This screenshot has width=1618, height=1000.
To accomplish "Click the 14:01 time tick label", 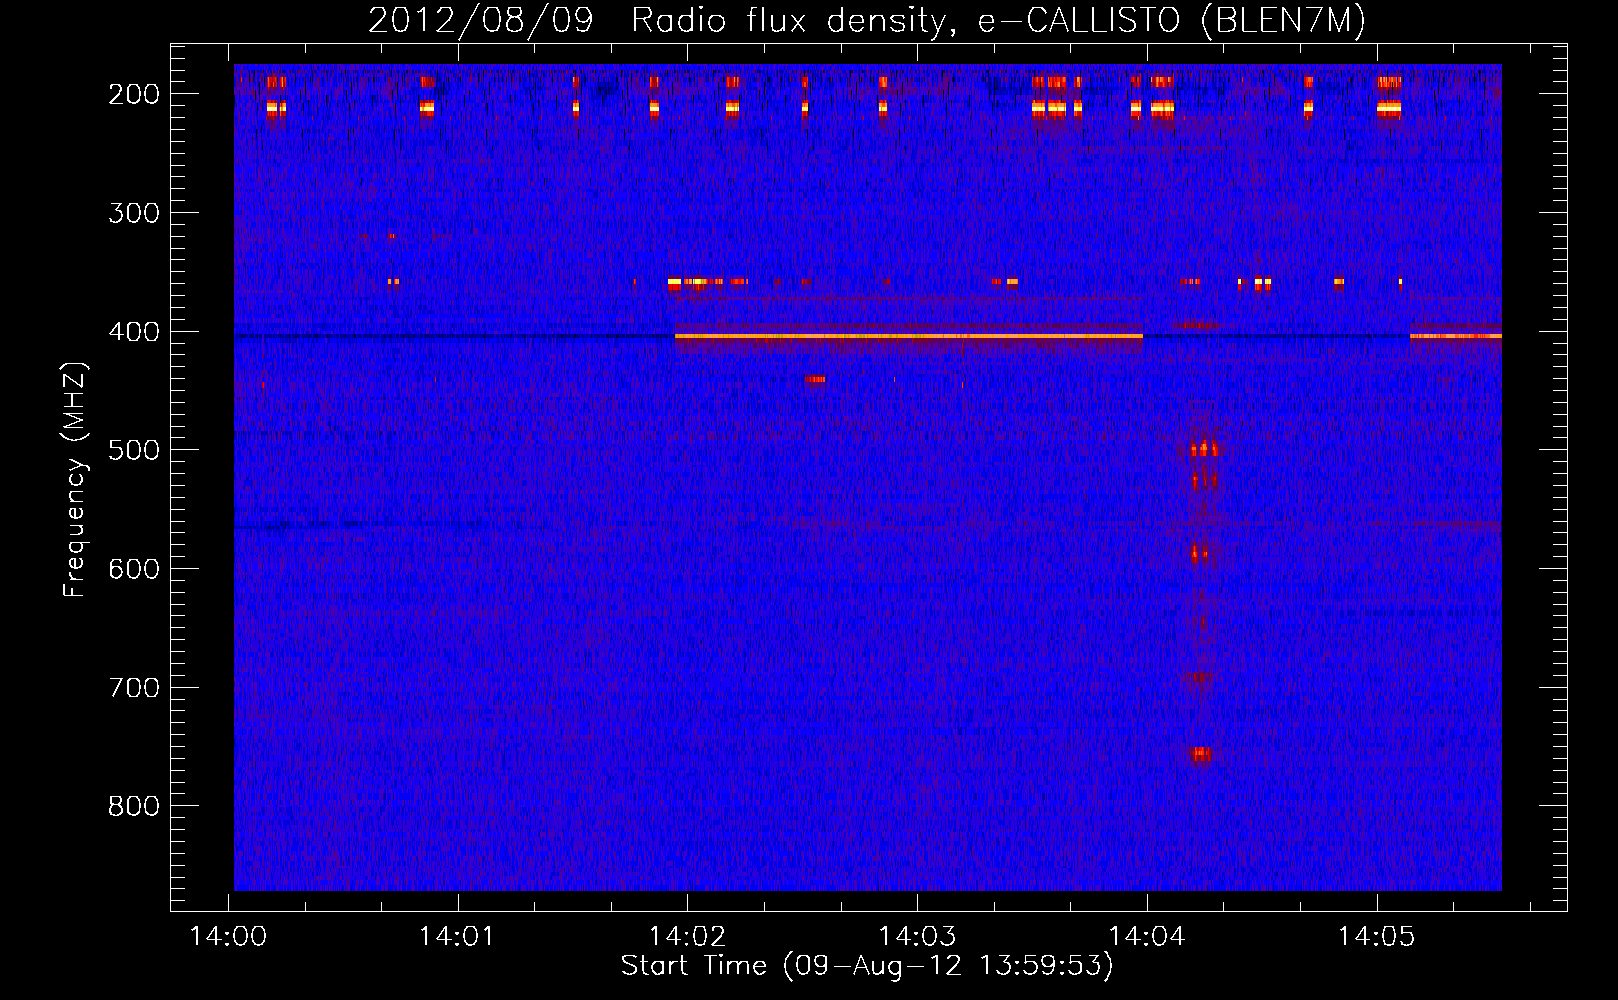I will coord(457,936).
